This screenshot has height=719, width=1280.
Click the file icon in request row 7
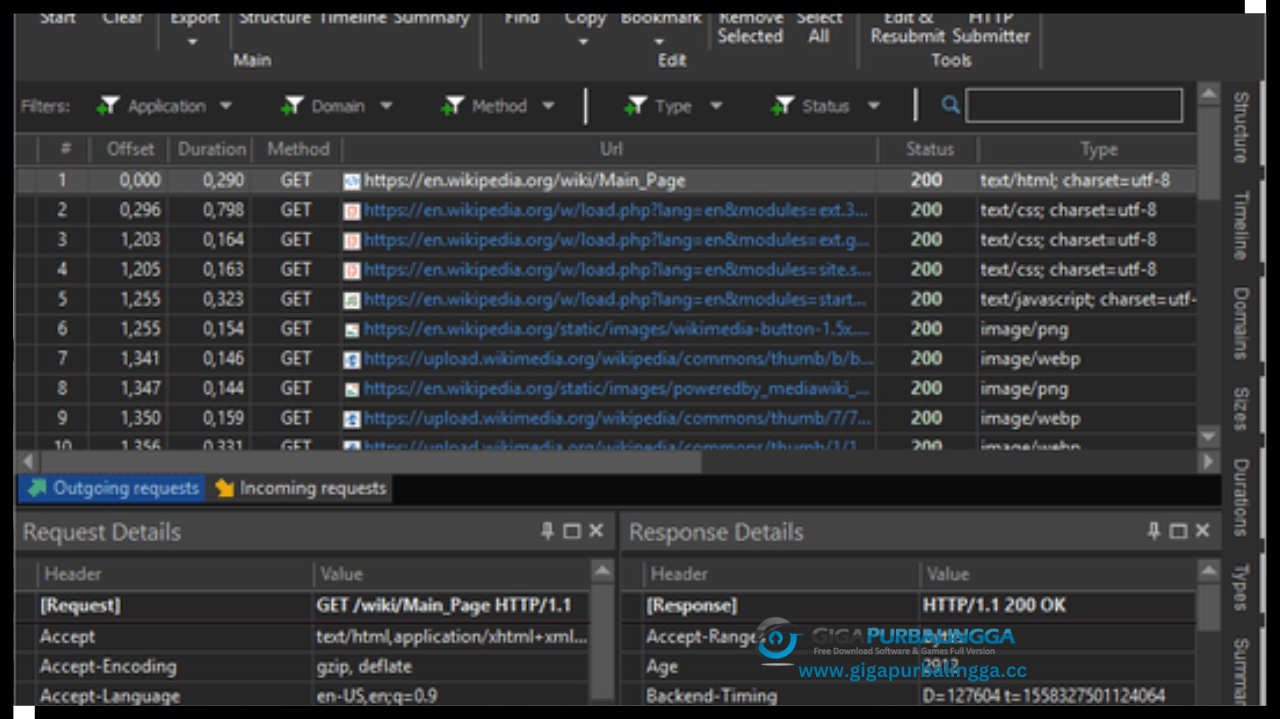pos(351,359)
